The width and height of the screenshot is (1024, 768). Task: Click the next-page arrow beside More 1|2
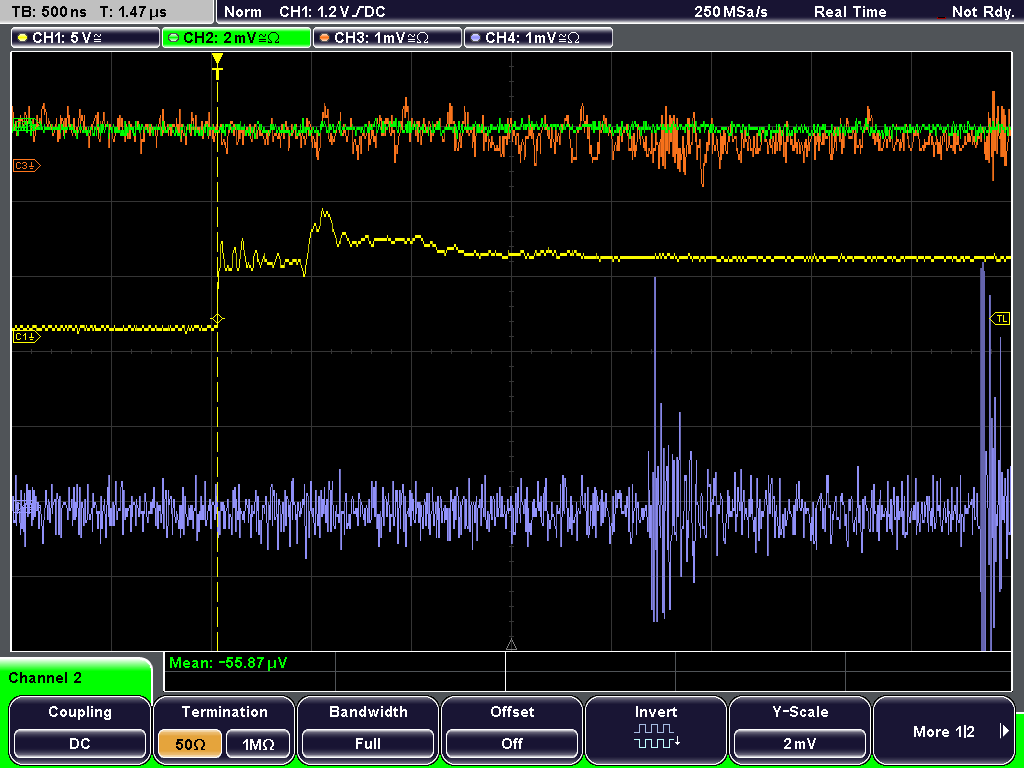tap(1004, 731)
